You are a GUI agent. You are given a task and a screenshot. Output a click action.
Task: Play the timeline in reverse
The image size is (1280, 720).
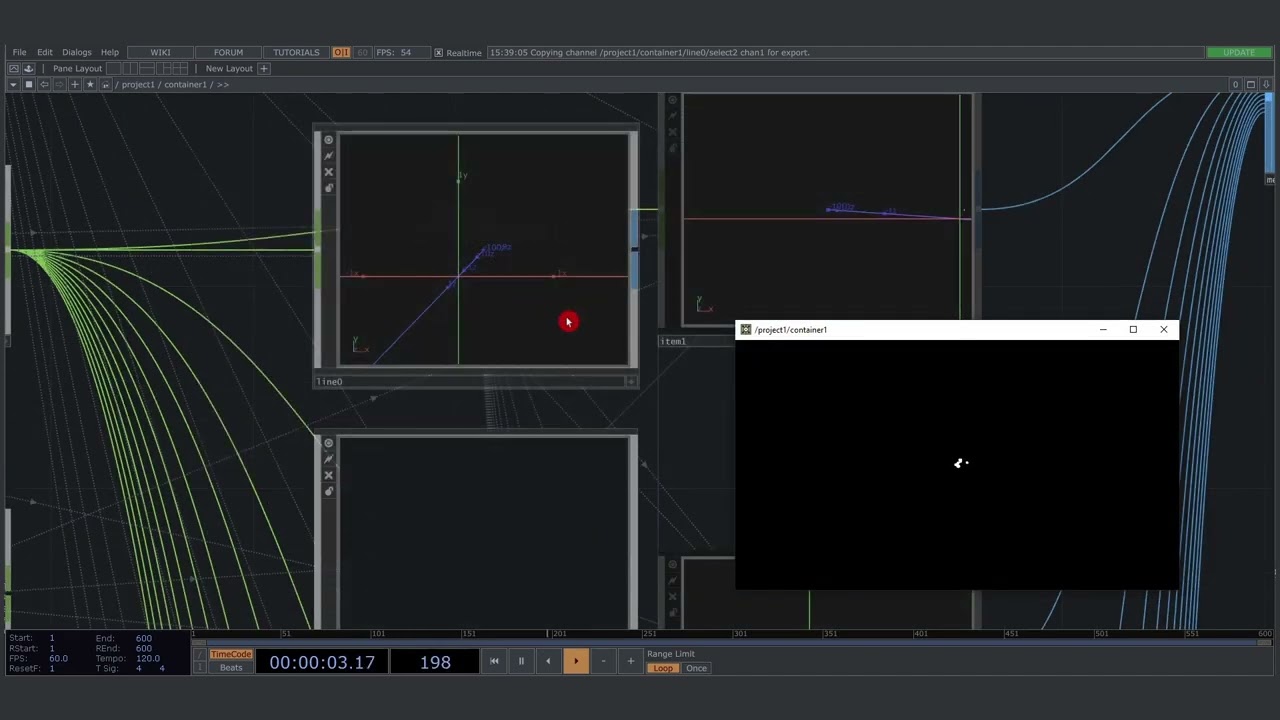(548, 661)
